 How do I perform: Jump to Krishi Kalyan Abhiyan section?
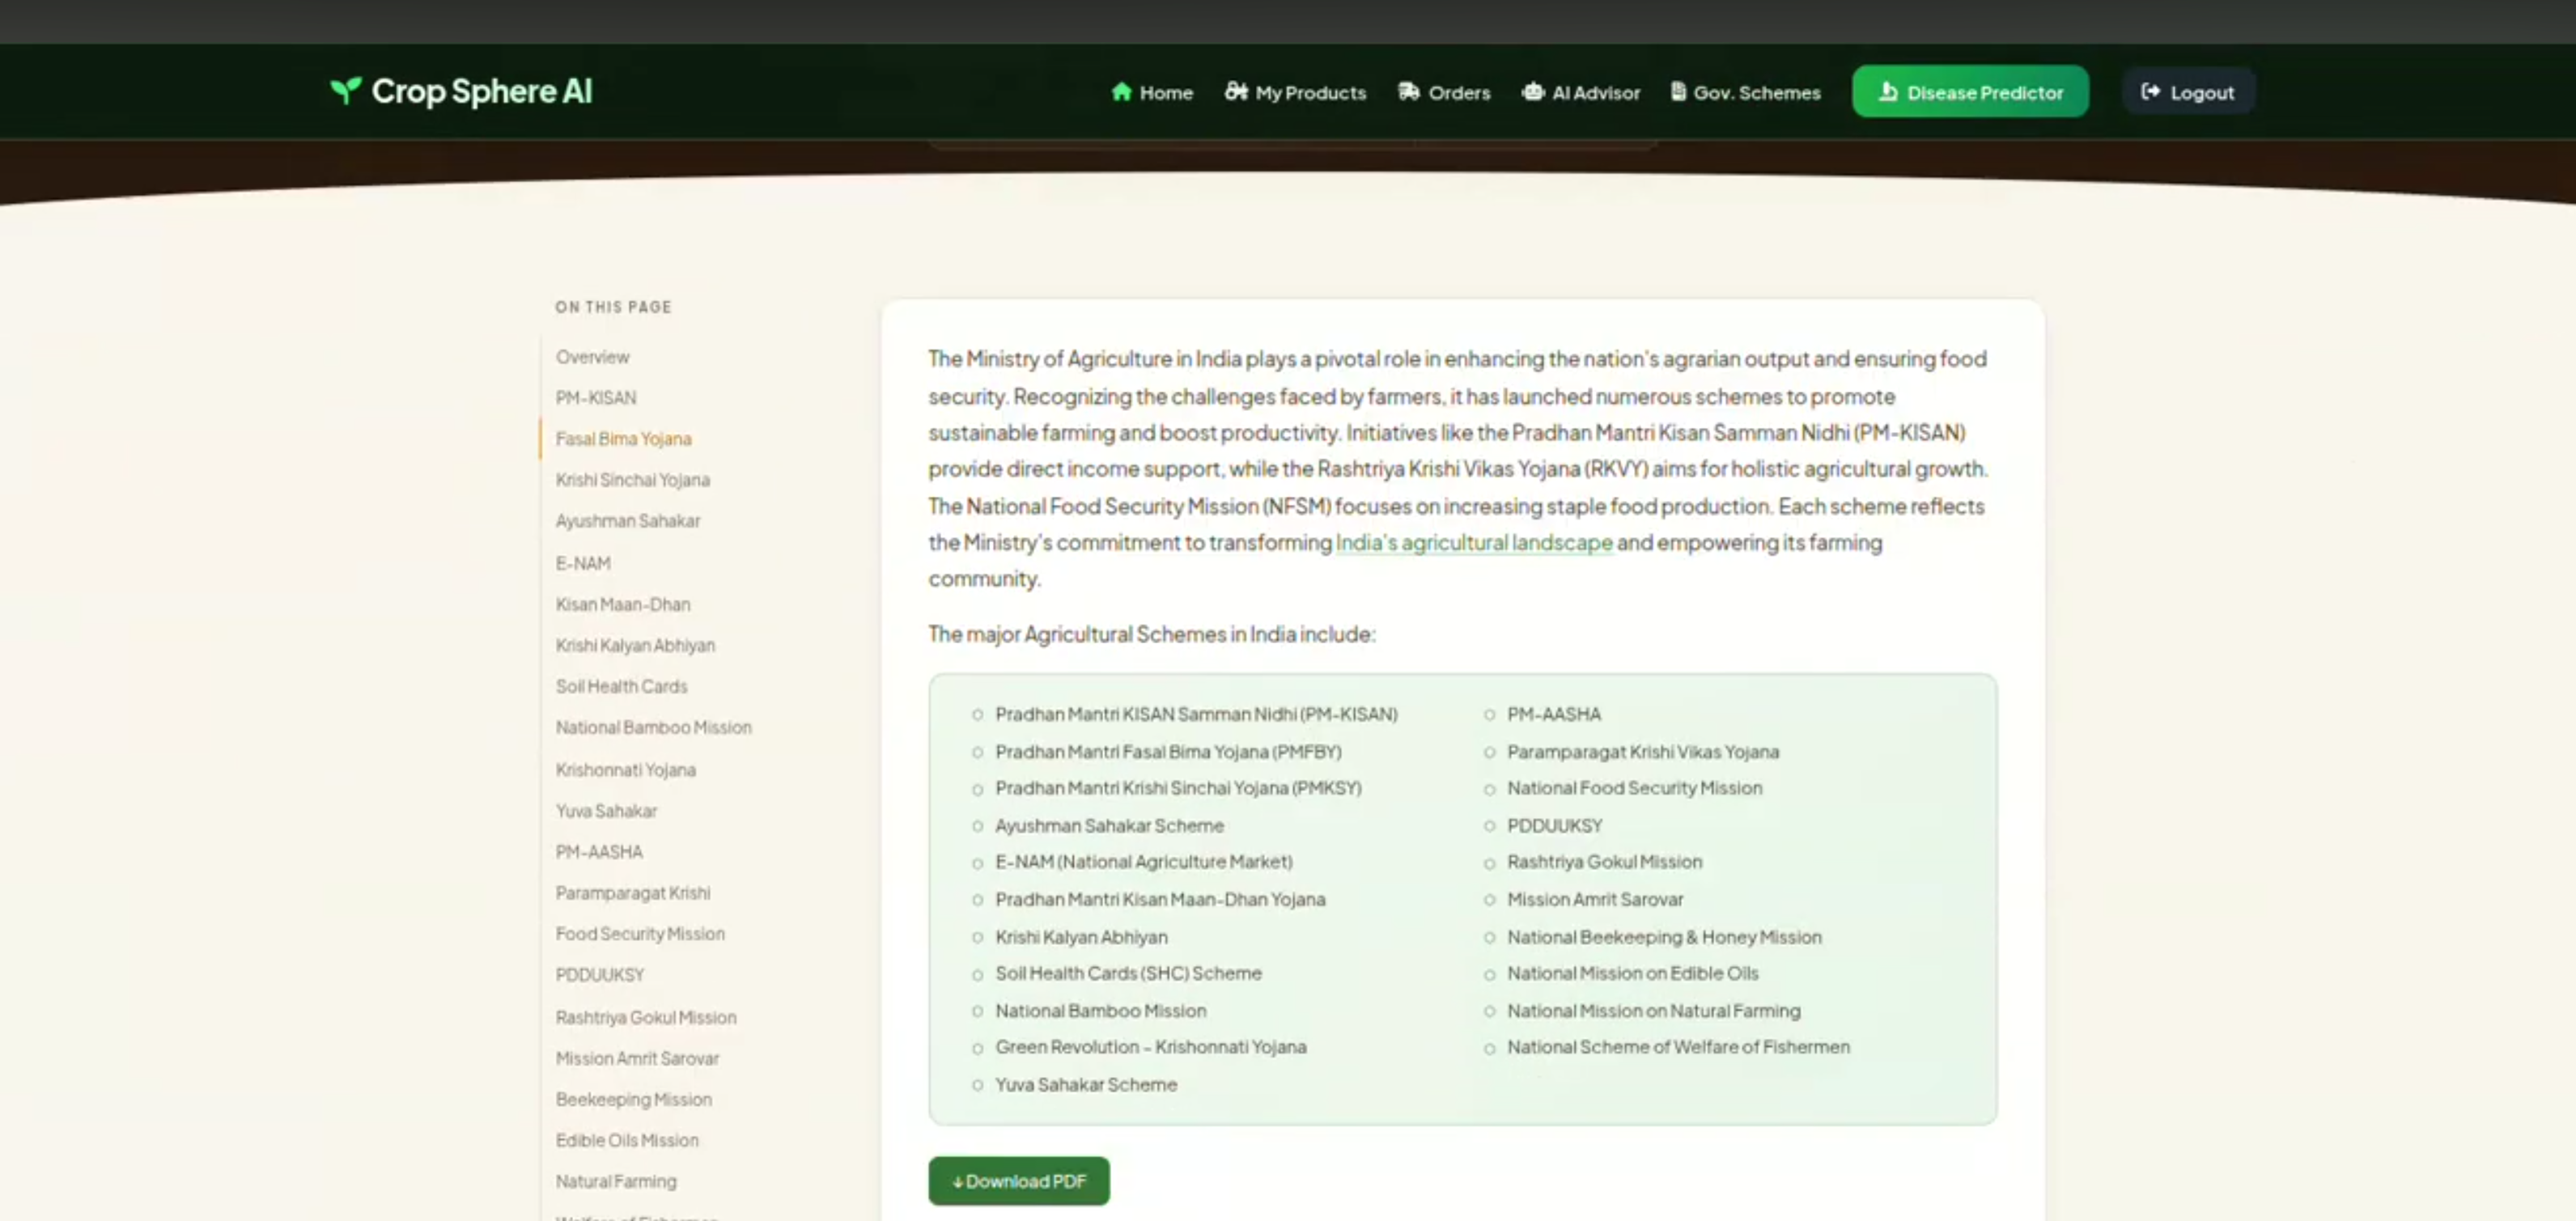[x=635, y=645]
